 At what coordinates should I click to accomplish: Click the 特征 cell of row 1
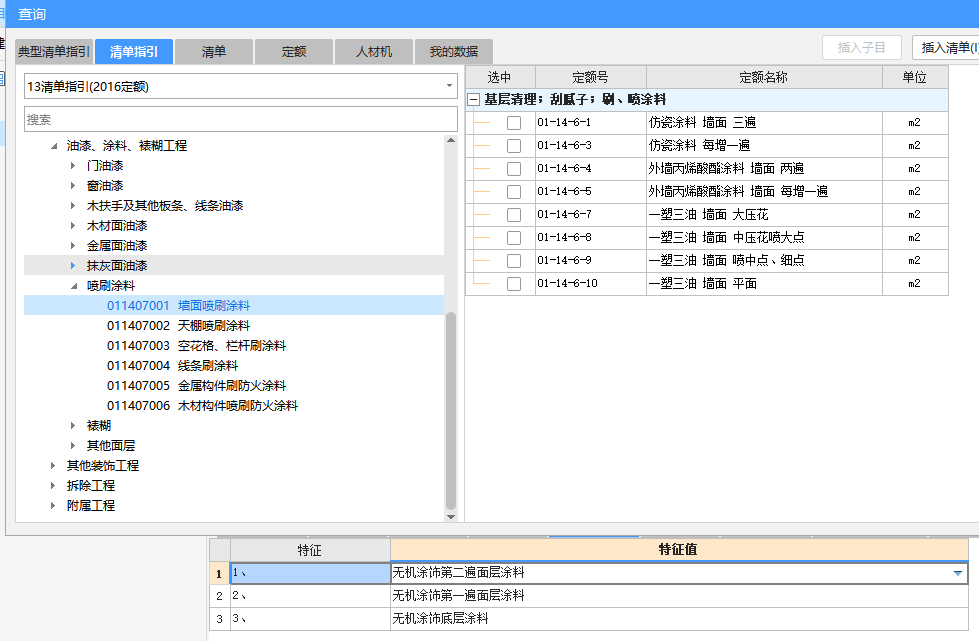coord(310,574)
